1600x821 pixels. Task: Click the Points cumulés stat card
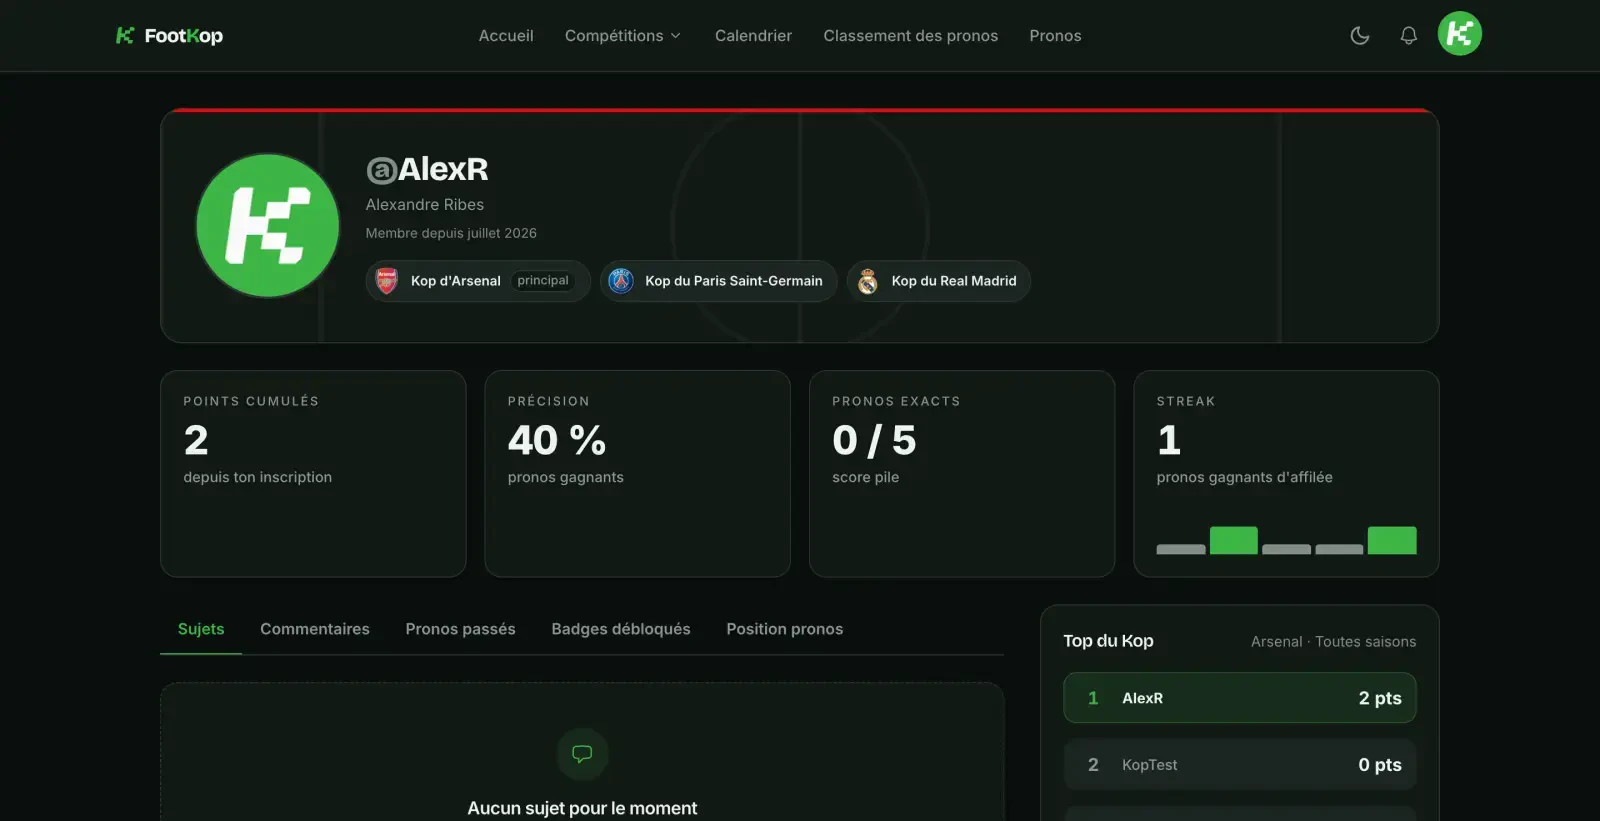313,474
